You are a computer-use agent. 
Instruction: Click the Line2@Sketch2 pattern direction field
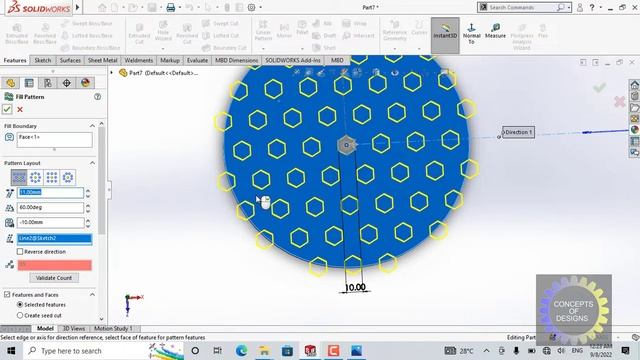coord(54,239)
